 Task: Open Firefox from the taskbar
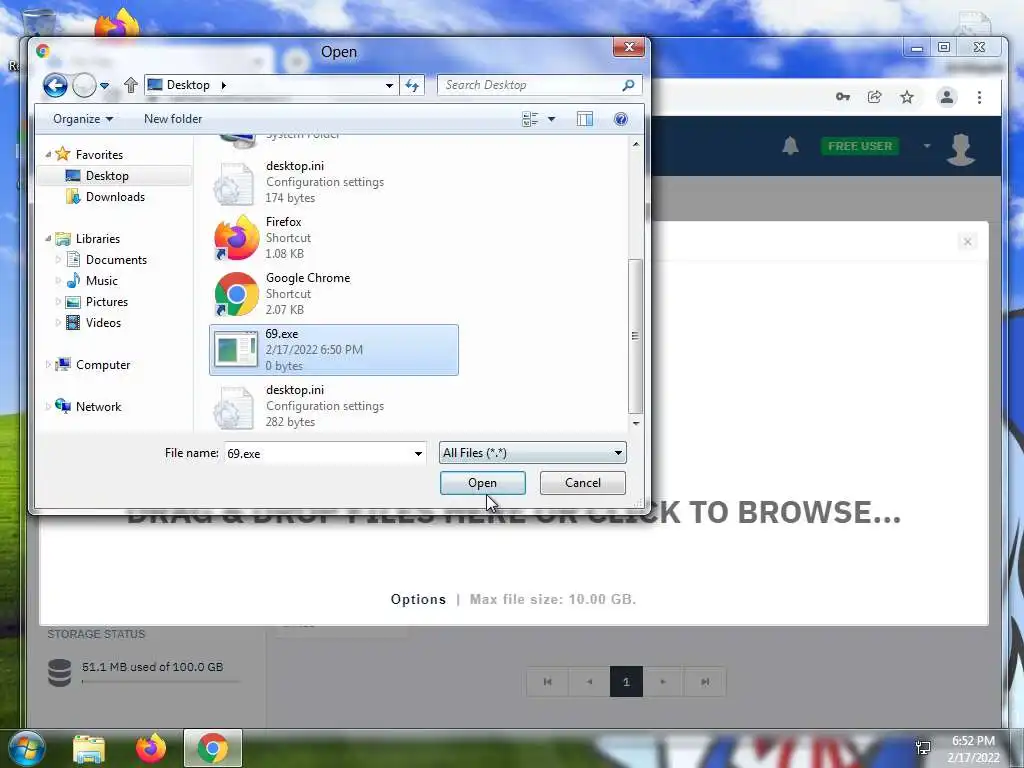click(x=151, y=748)
